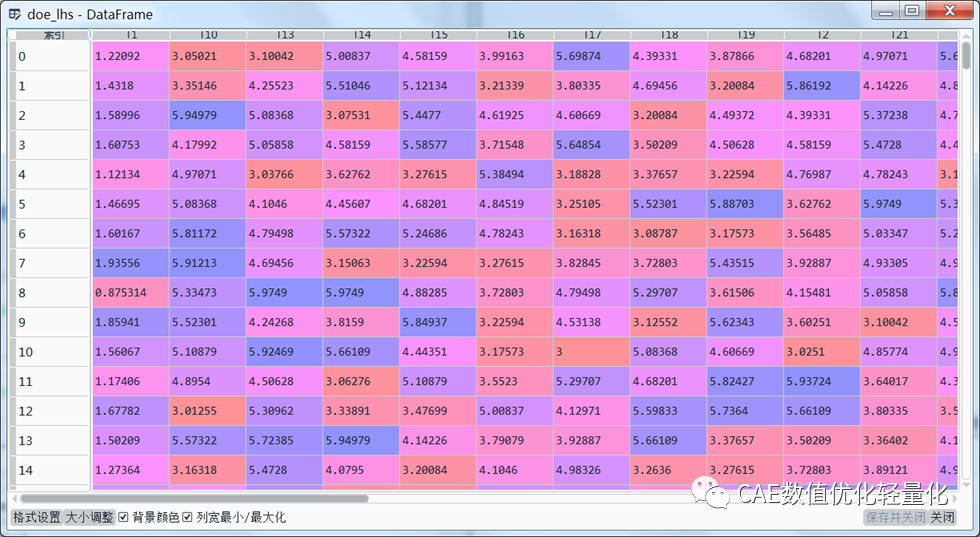This screenshot has height=537, width=980.
Task: Select the cell with value 4.17992
Action: coord(208,145)
